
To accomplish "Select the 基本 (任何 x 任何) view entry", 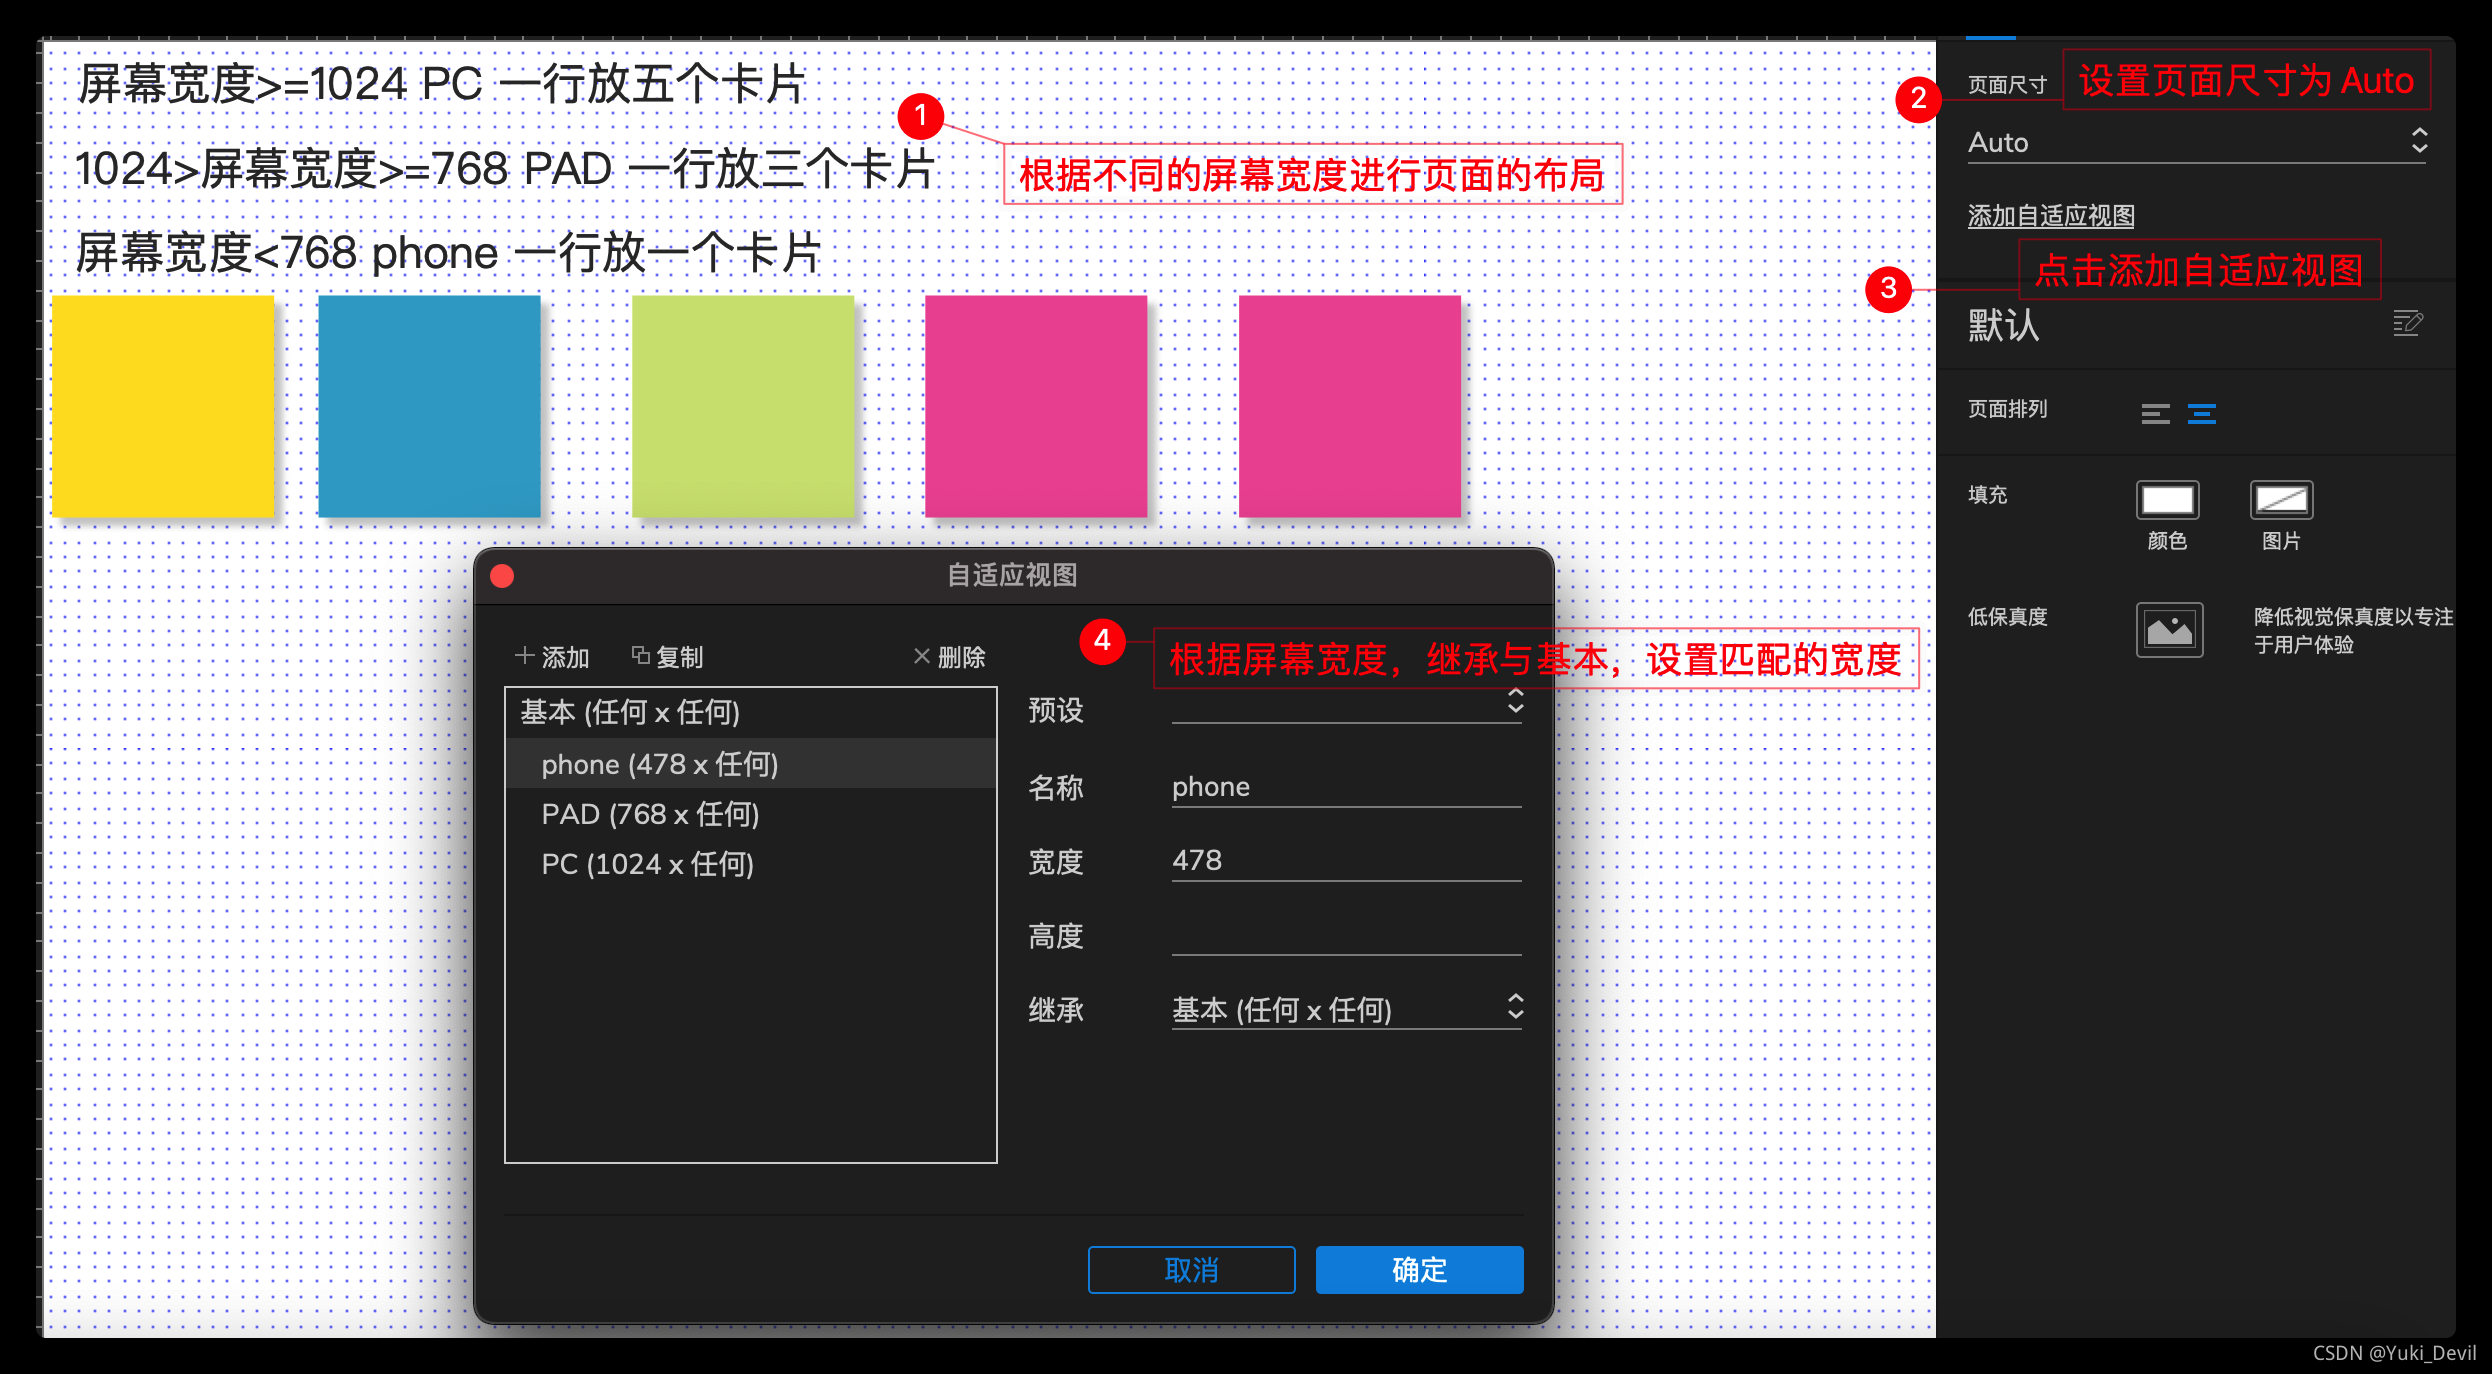I will click(x=630, y=712).
